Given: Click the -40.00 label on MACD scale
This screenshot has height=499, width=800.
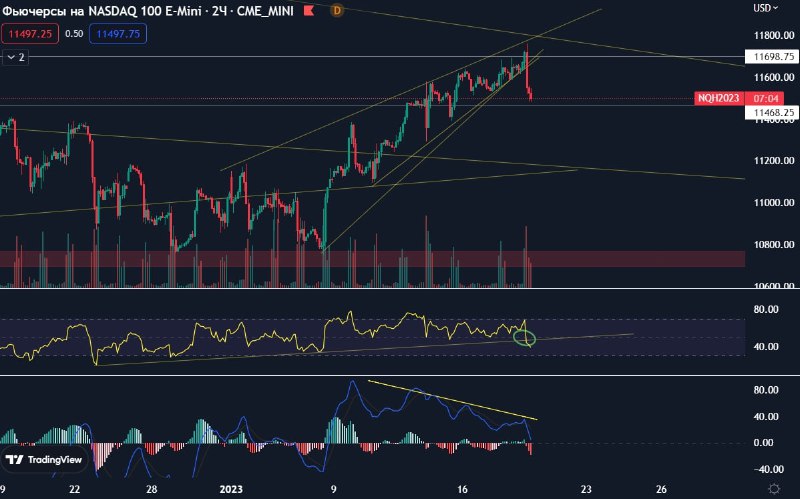Looking at the screenshot, I should pyautogui.click(x=768, y=469).
